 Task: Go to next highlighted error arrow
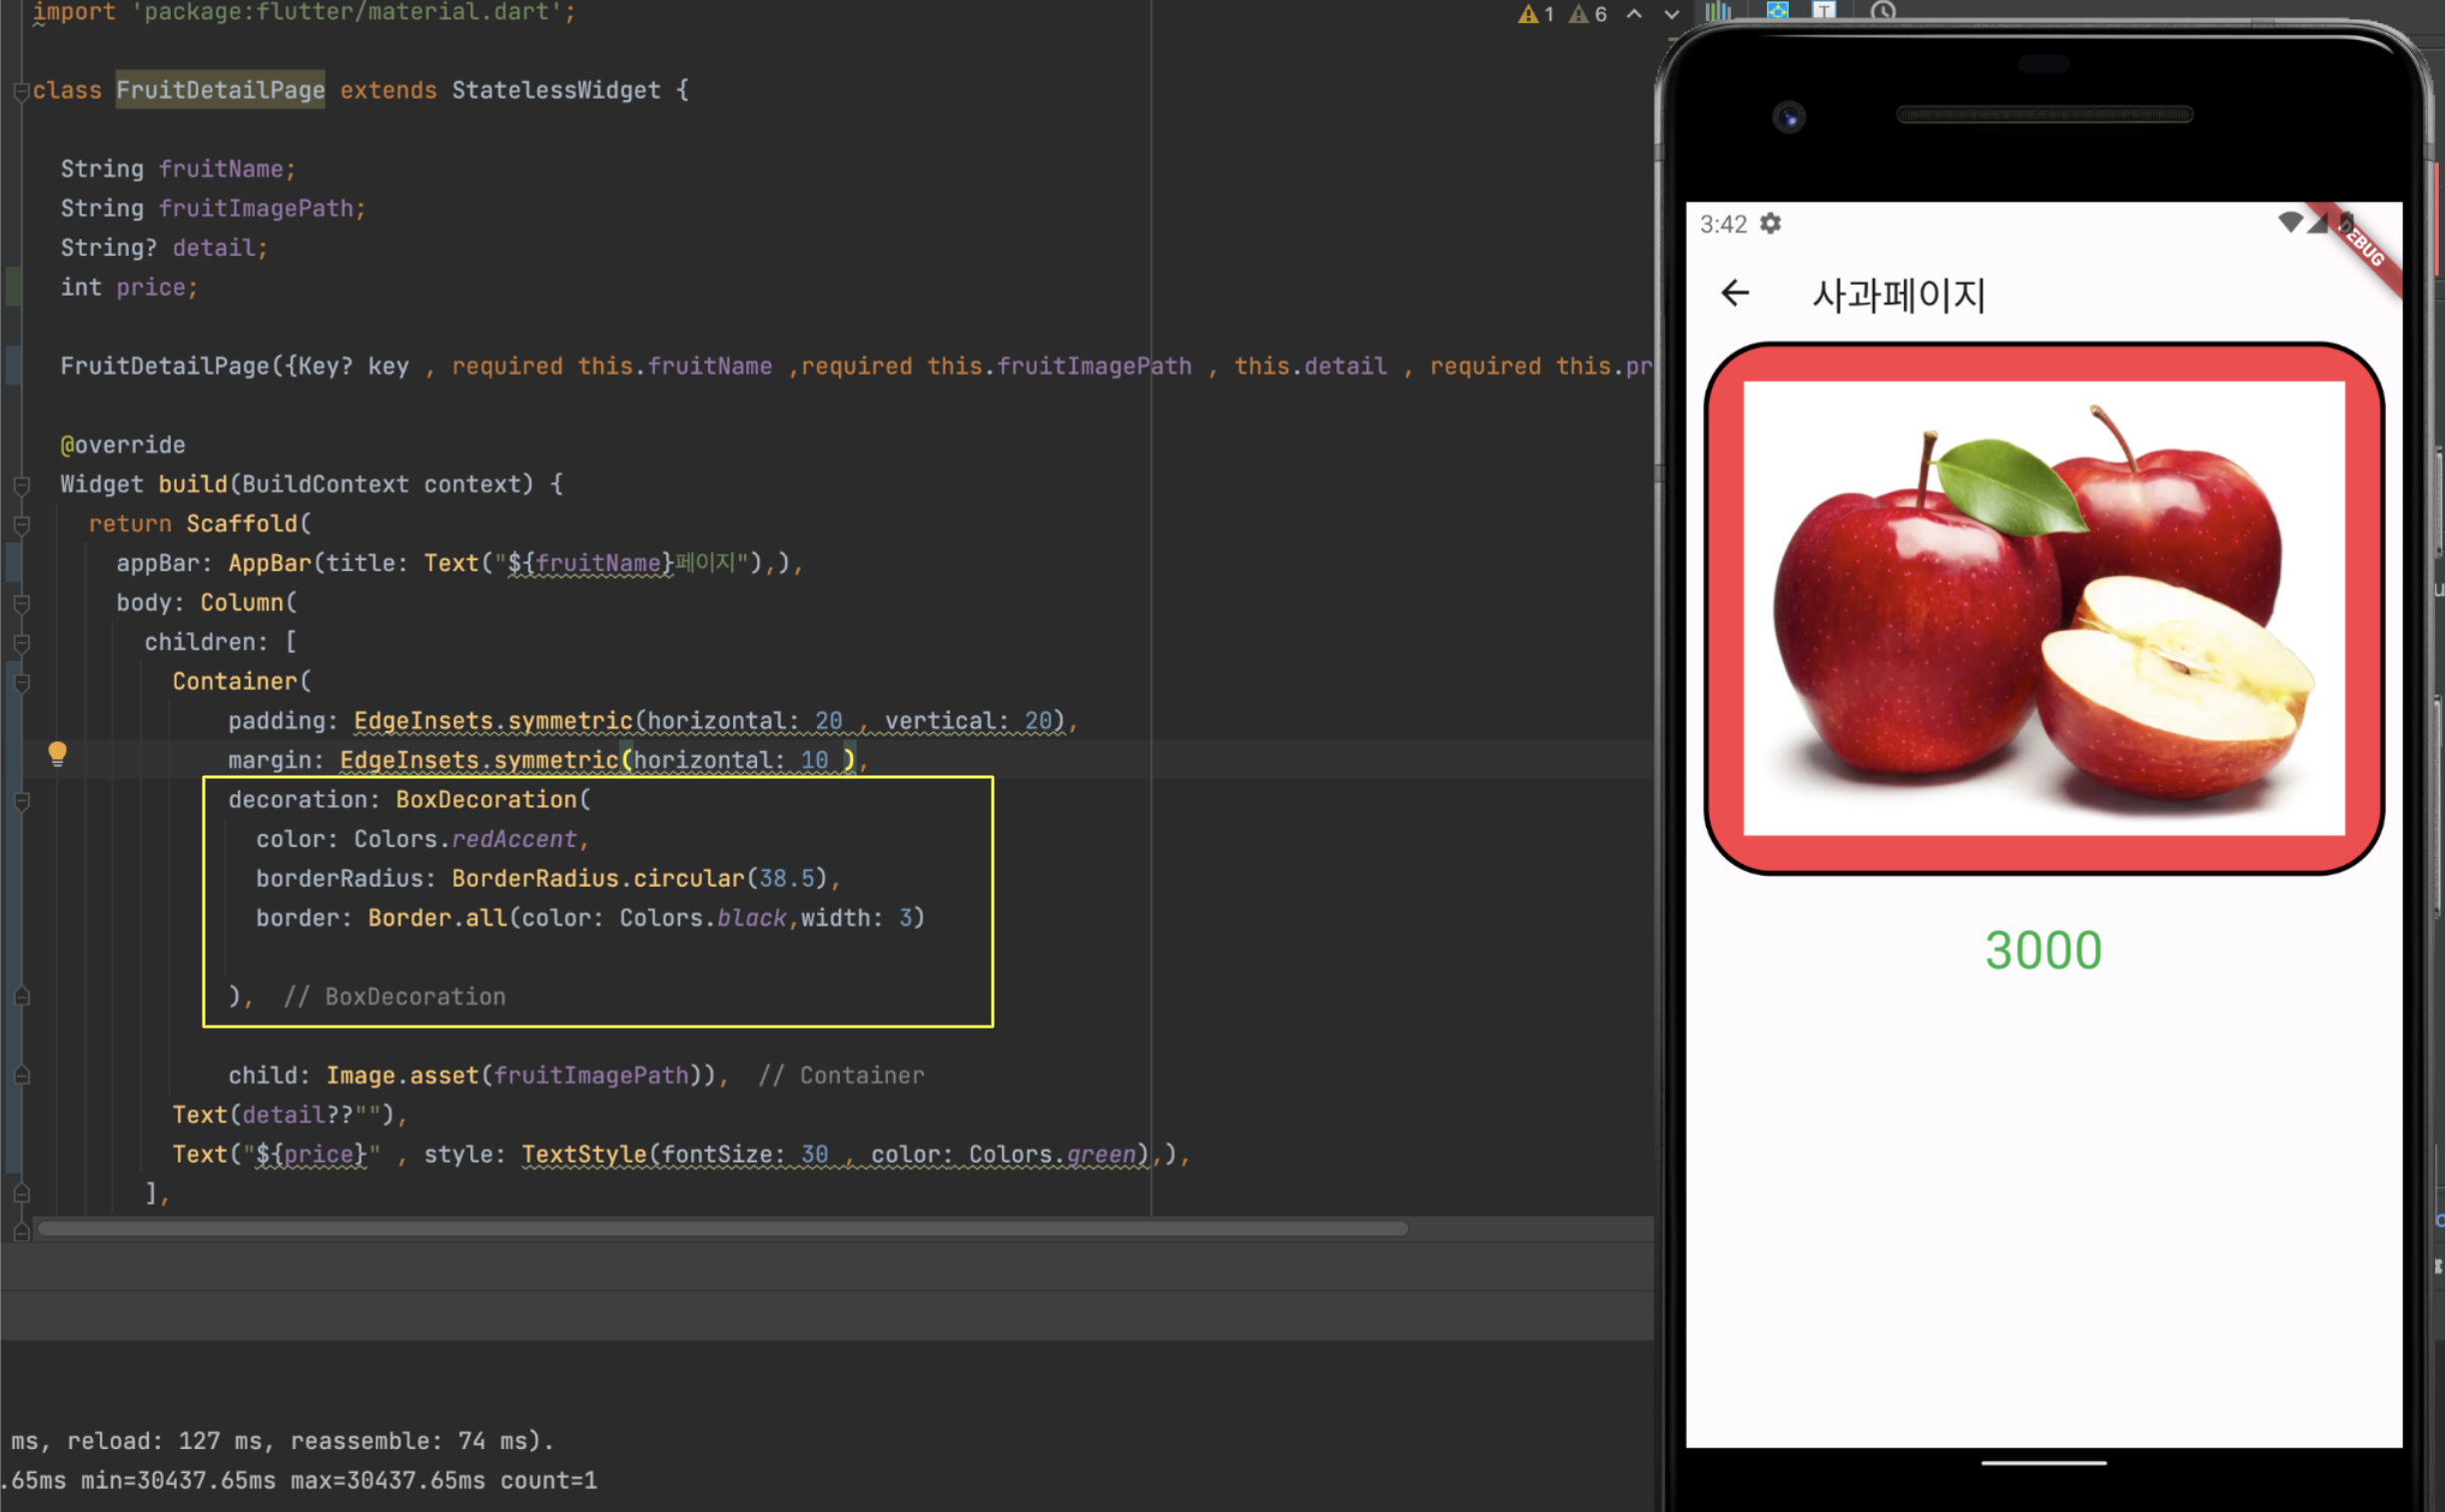(1671, 14)
